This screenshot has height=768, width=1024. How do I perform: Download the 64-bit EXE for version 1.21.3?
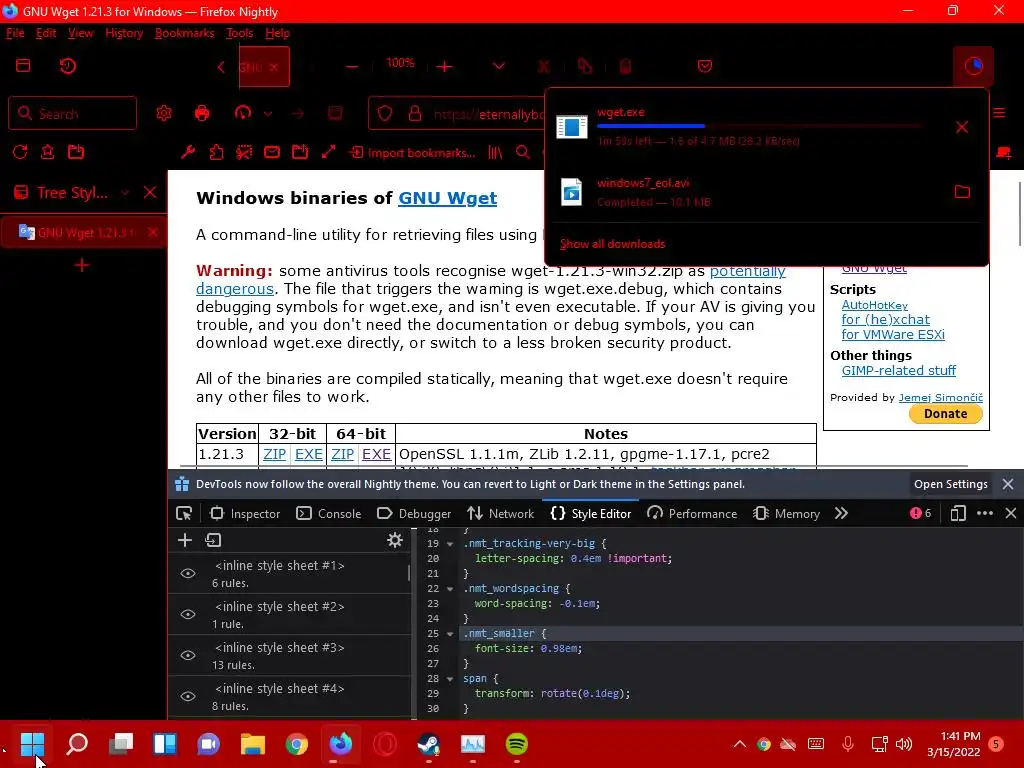[x=376, y=454]
